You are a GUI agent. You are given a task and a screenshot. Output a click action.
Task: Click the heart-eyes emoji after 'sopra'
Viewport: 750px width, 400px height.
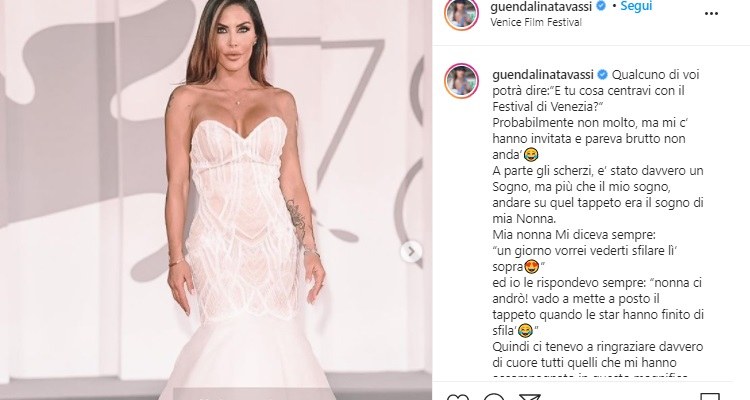click(531, 267)
